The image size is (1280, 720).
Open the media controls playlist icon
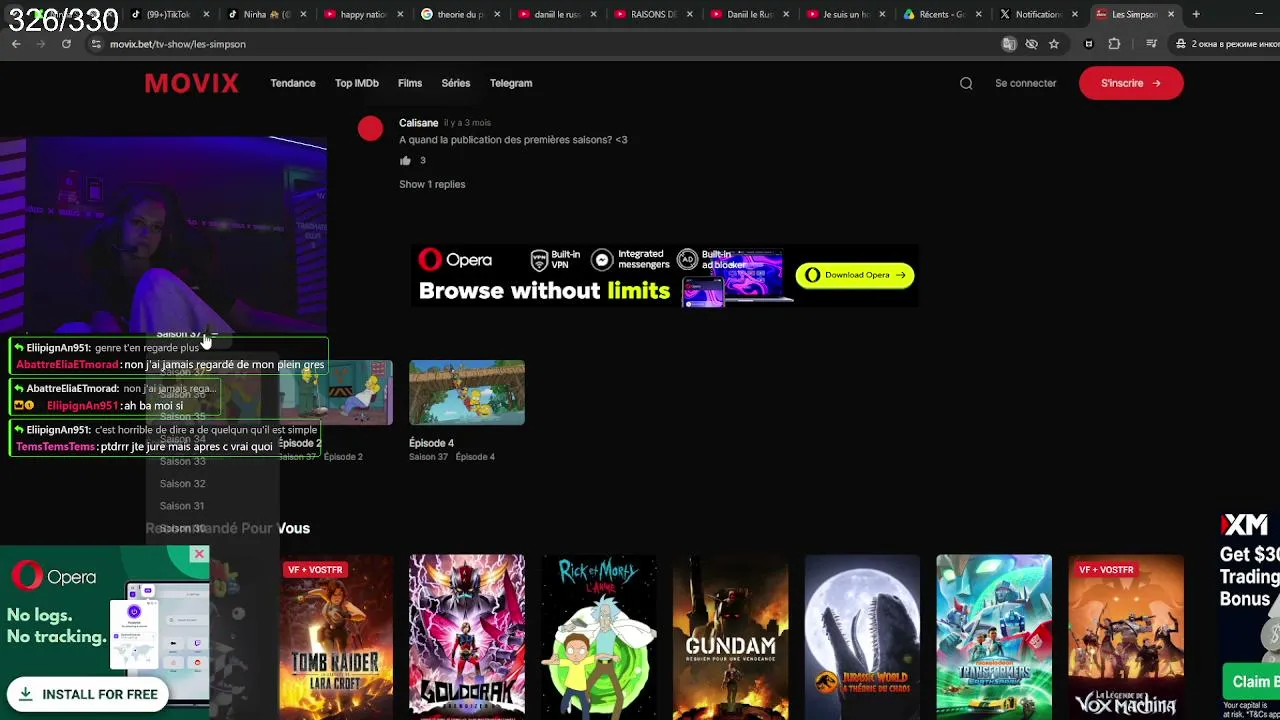pyautogui.click(x=1152, y=44)
